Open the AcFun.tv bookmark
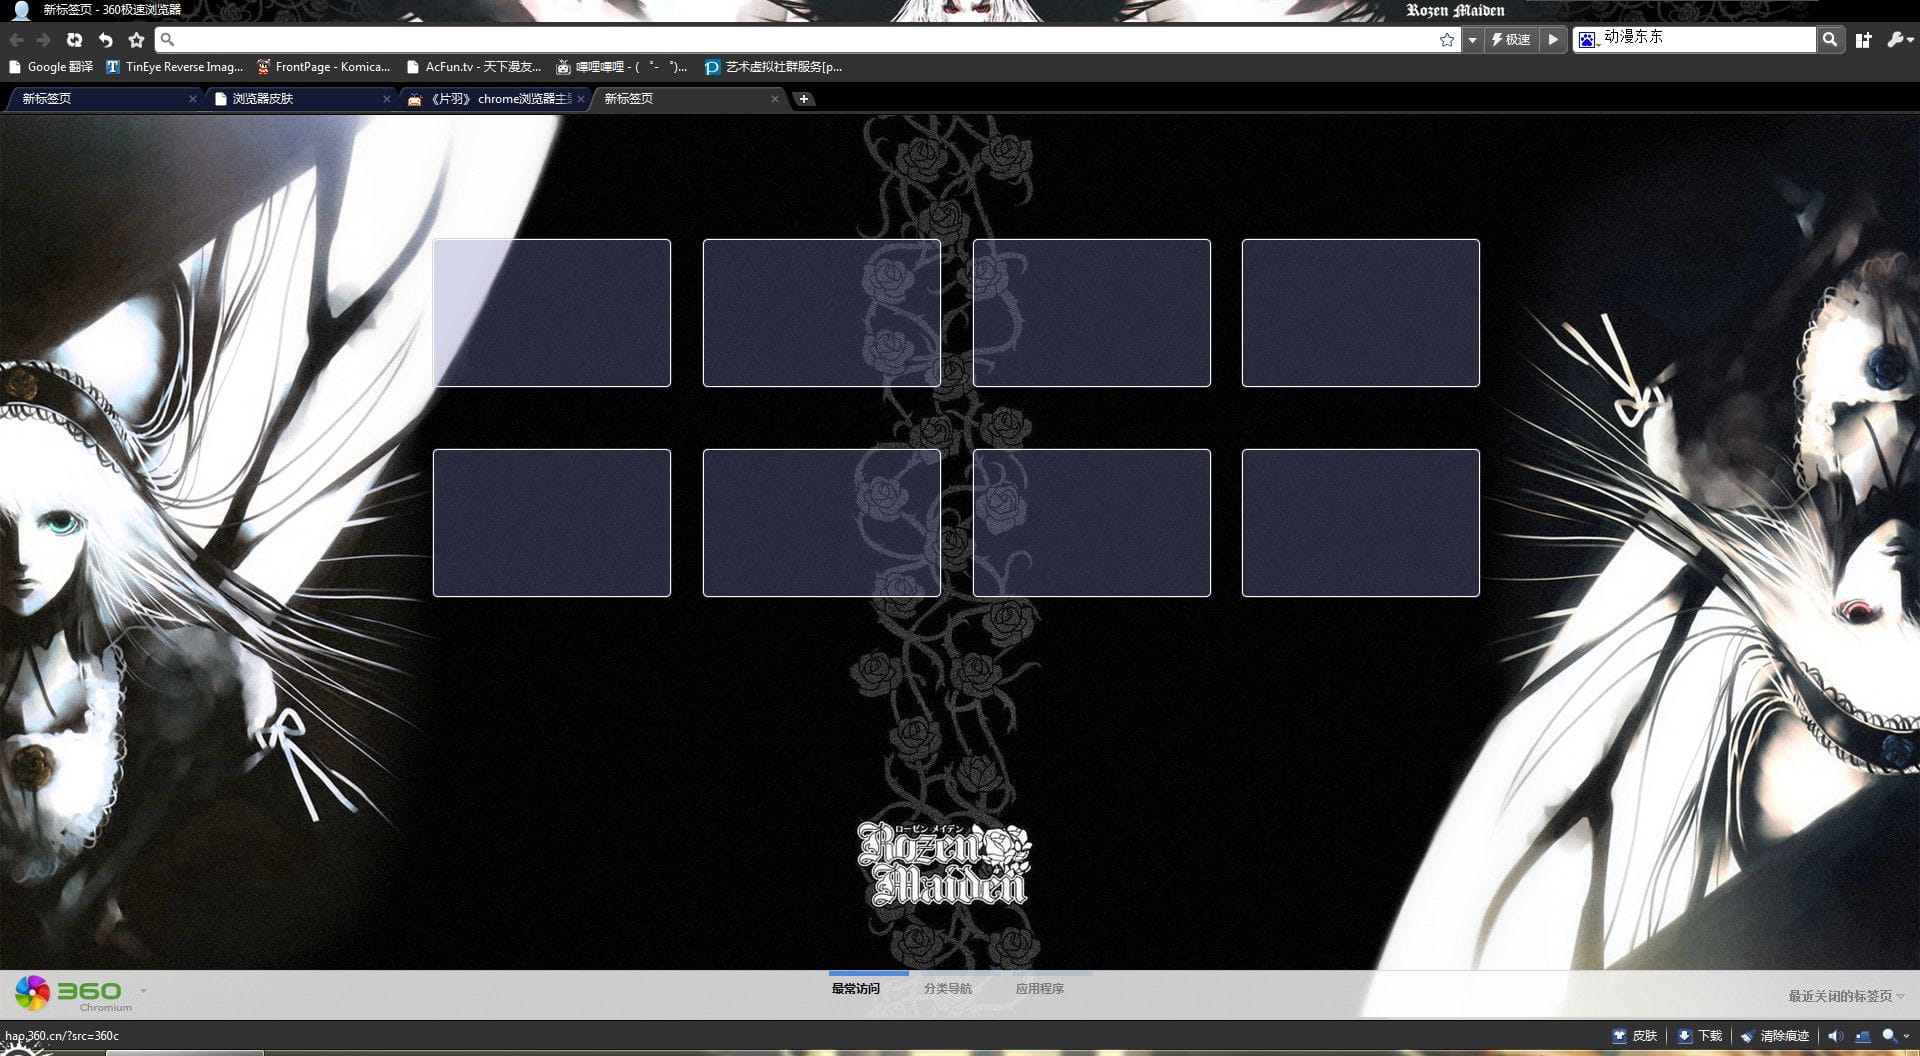The image size is (1920, 1056). [473, 67]
